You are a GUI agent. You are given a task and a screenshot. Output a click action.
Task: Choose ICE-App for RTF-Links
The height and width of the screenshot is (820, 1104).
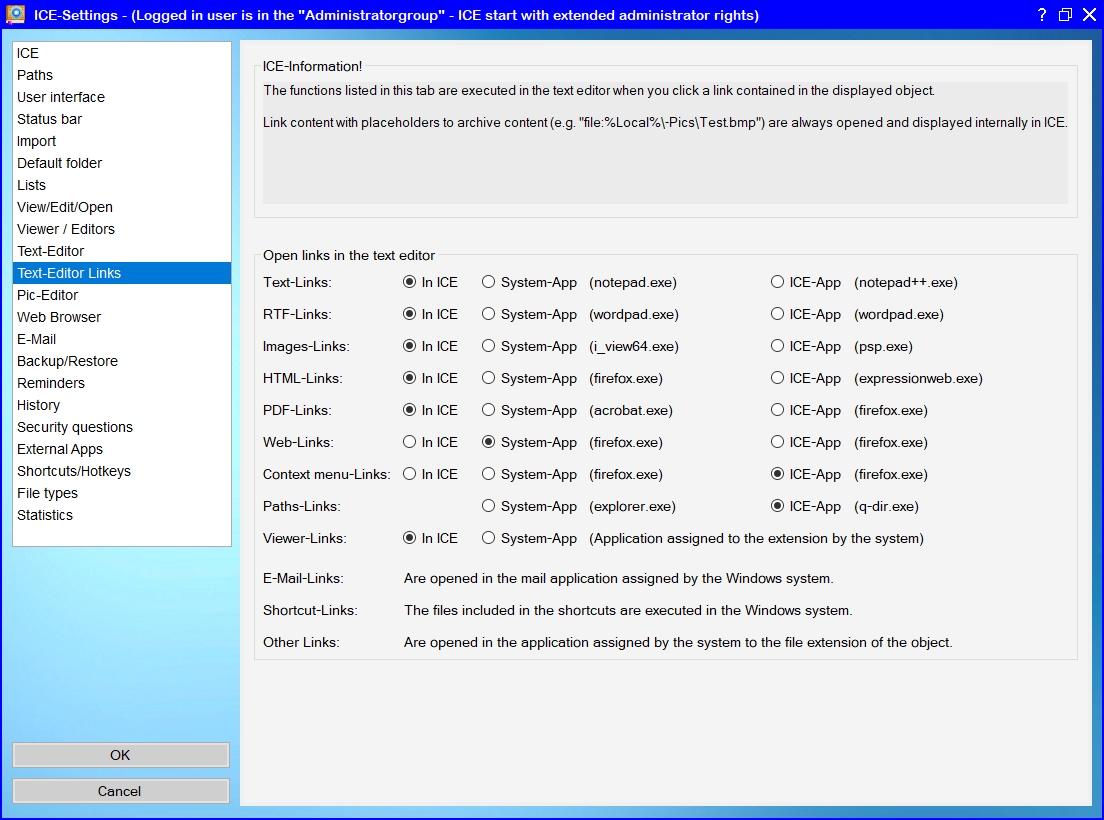click(777, 314)
